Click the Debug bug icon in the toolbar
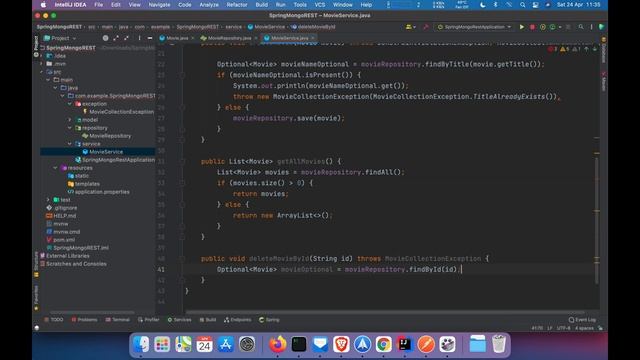640x360 pixels. tap(542, 27)
